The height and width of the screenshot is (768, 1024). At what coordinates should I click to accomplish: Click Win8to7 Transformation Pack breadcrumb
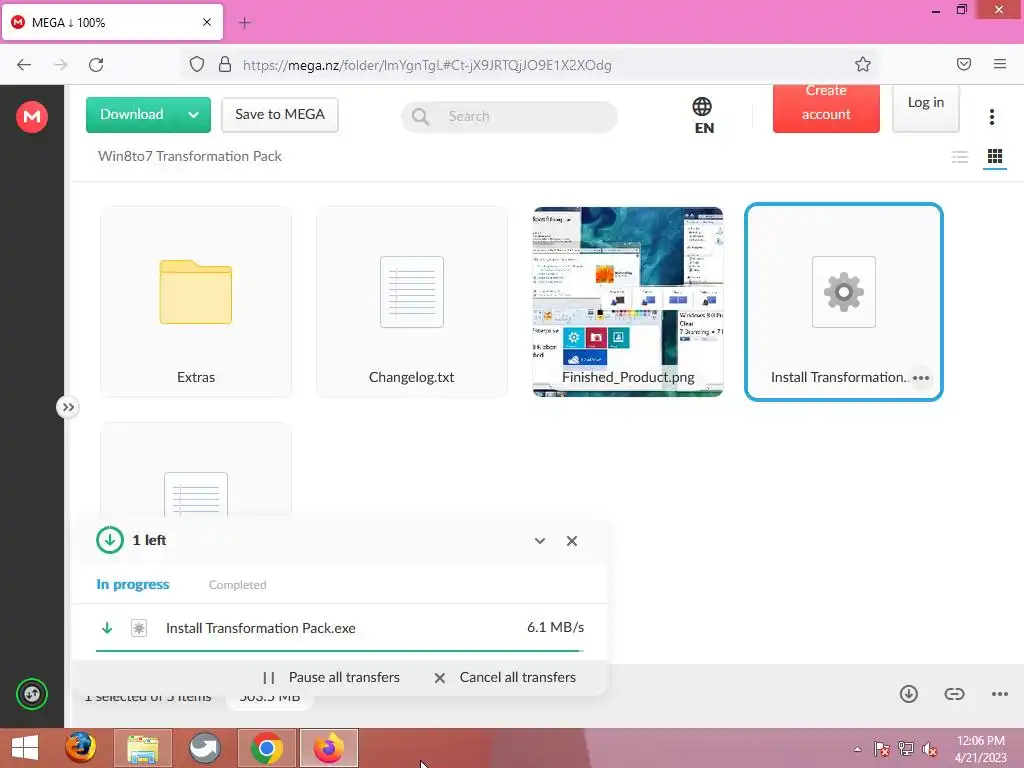(189, 156)
